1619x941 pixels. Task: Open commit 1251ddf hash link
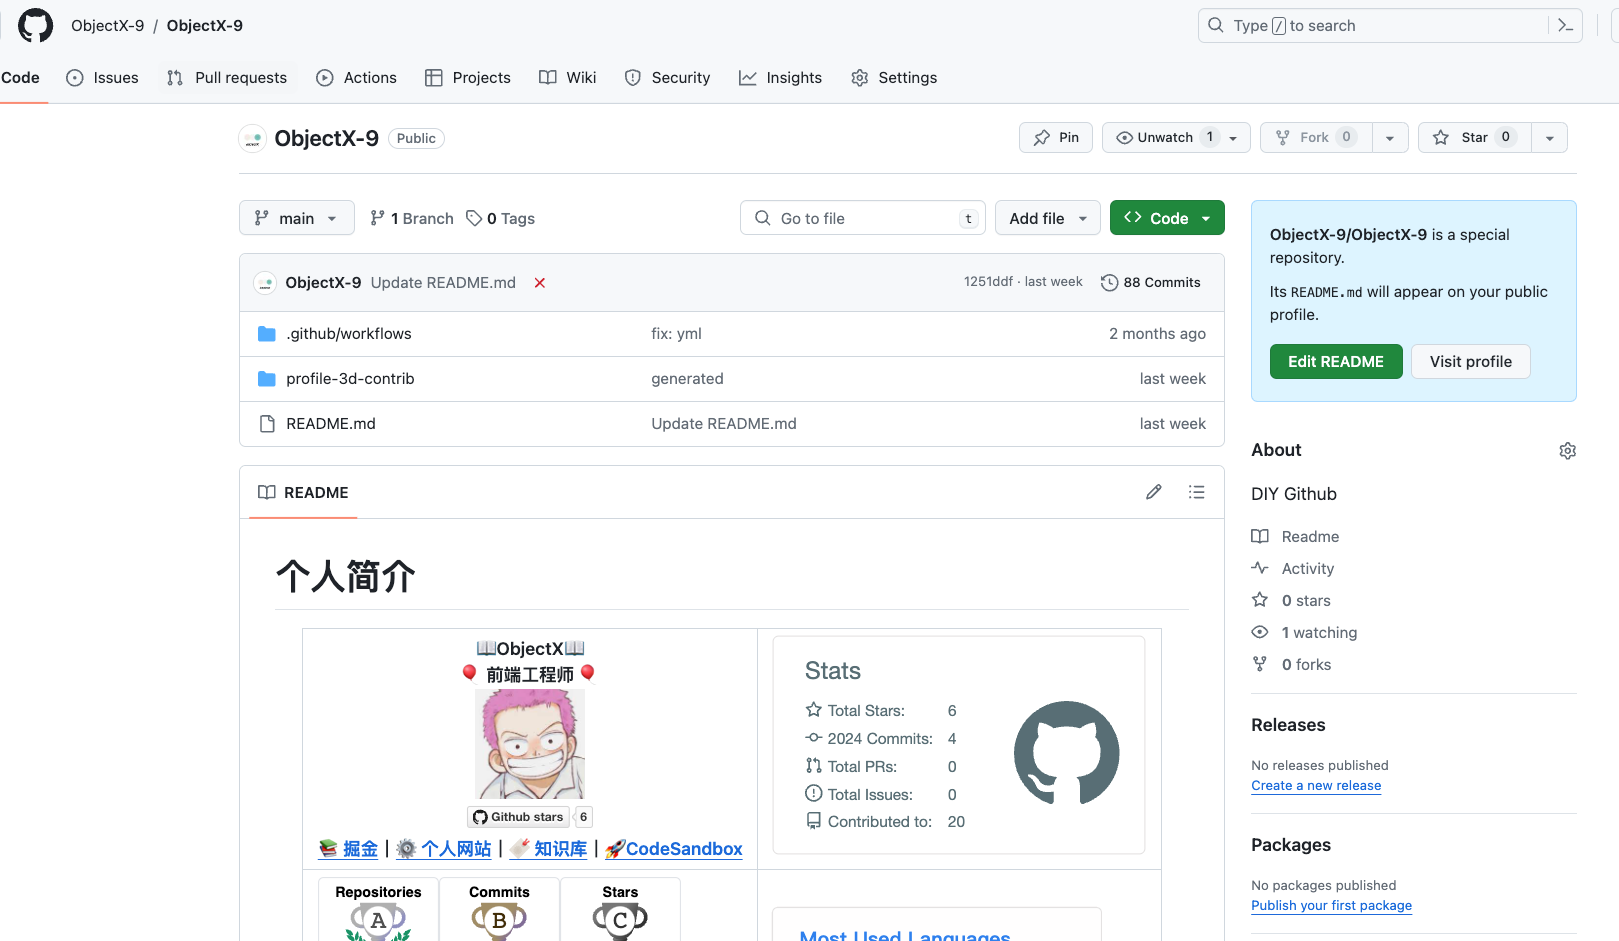coord(988,282)
